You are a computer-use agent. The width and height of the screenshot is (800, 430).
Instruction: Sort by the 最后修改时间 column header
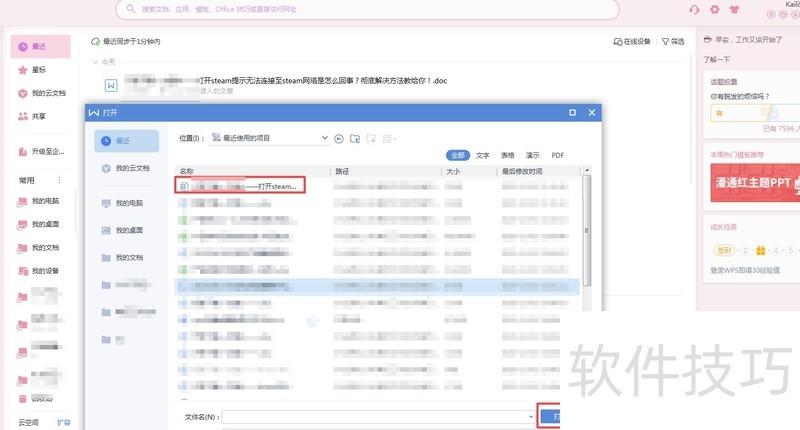point(539,171)
